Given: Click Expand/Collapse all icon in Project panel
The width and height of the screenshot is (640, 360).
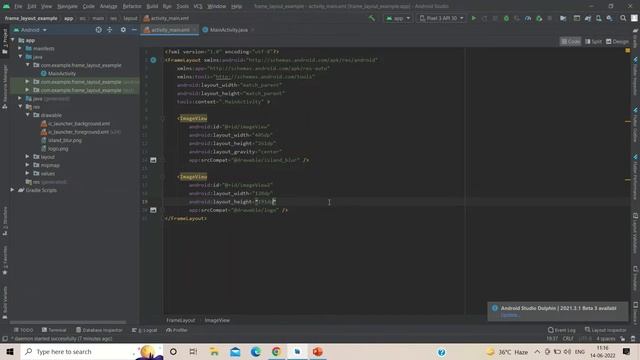Looking at the screenshot, I should [109, 30].
